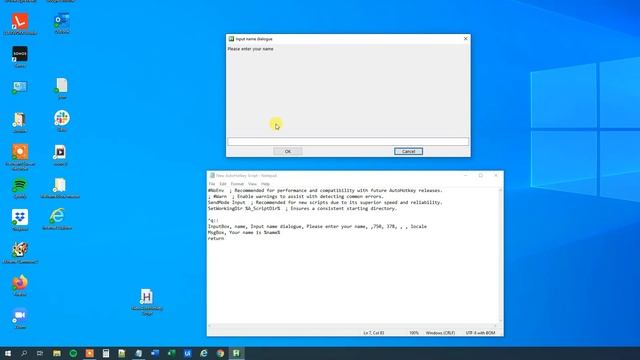Switch to AutoHotkey on the taskbar
The width and height of the screenshot is (640, 360).
pyautogui.click(x=236, y=353)
